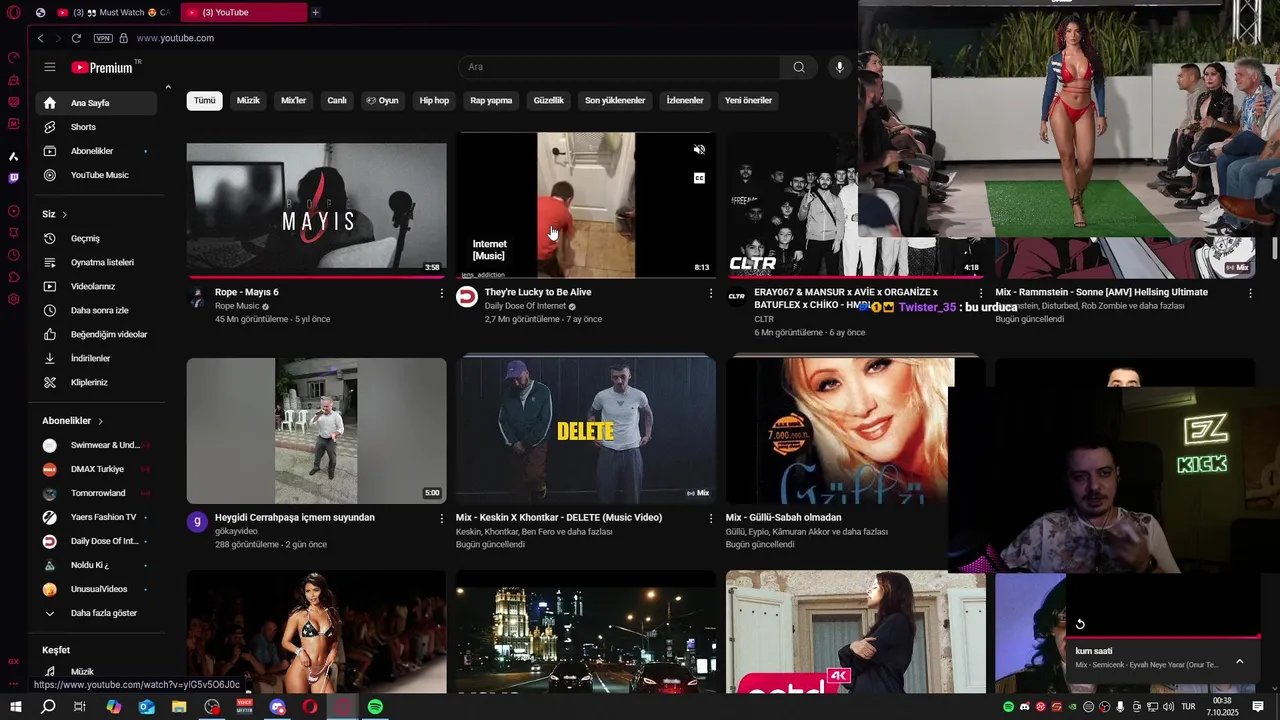Screen dimensions: 1280x720
Task: Open more options for They're Lucky to Be Alive
Action: (x=711, y=293)
